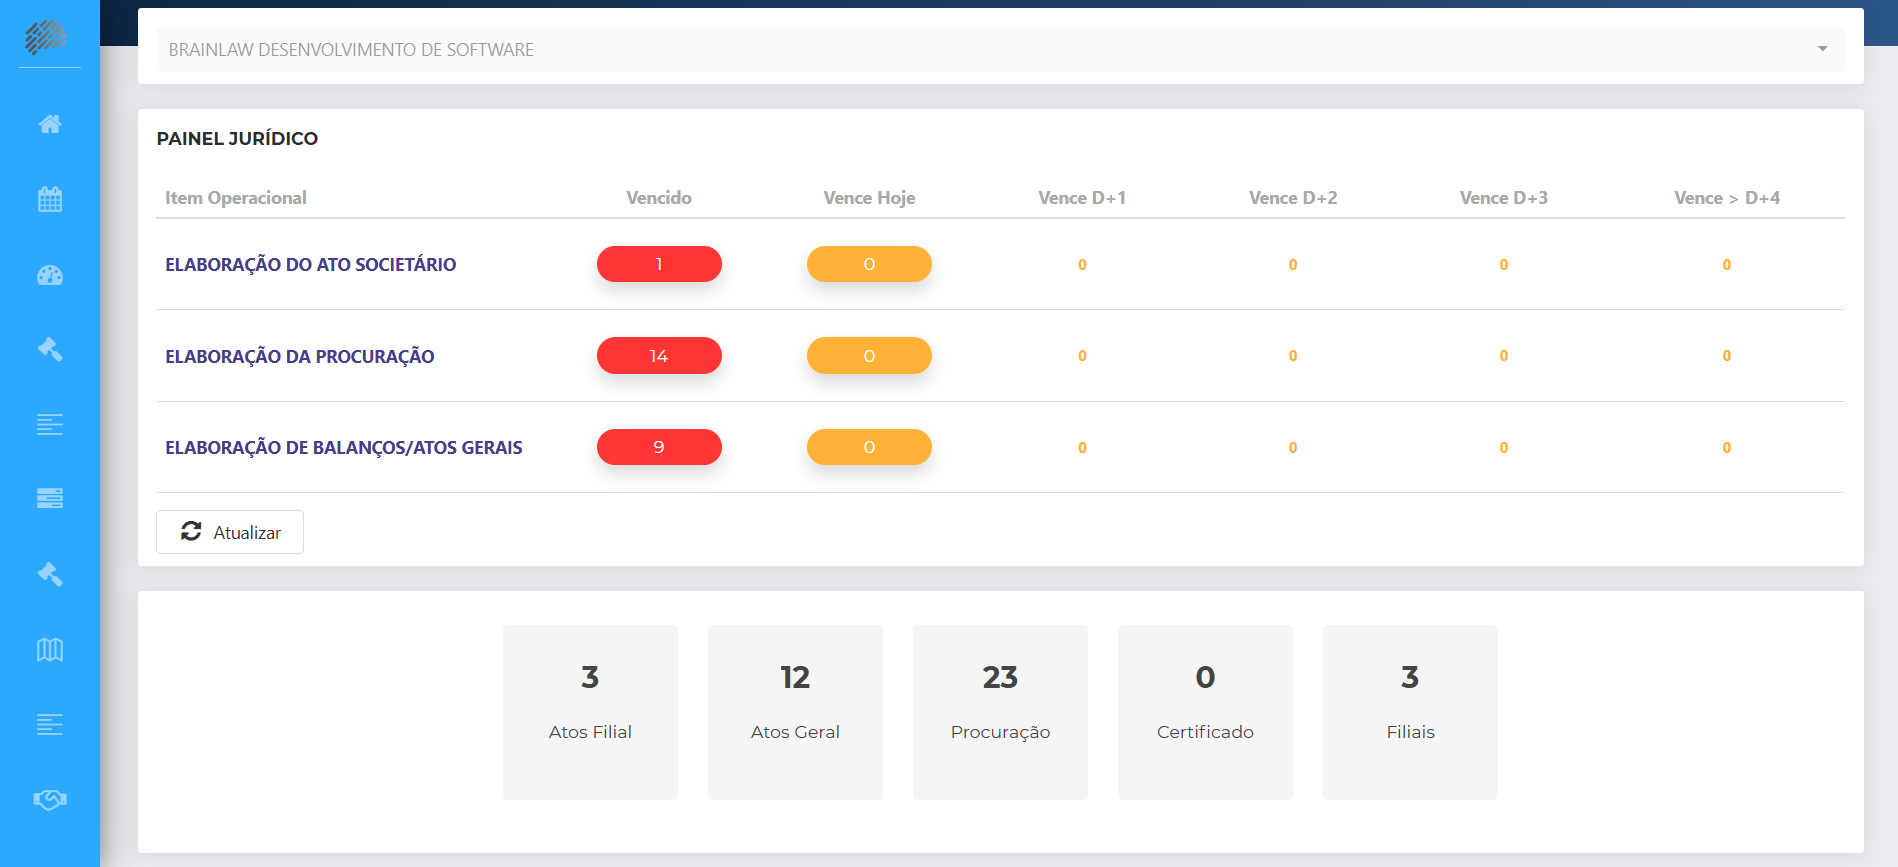
Task: Click the lower gavel icon in sidebar
Action: pyautogui.click(x=50, y=574)
